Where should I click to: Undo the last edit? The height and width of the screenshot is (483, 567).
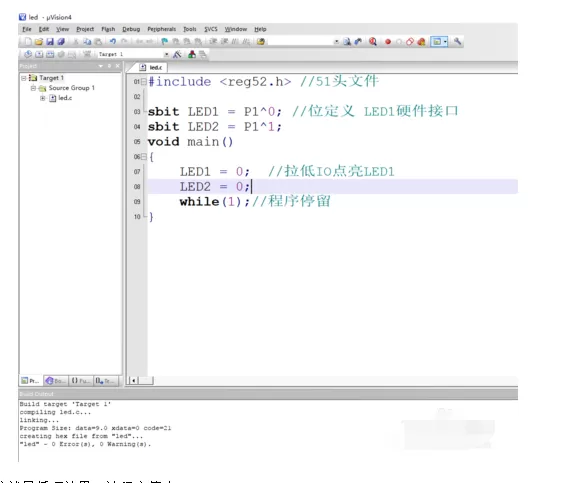[113, 41]
